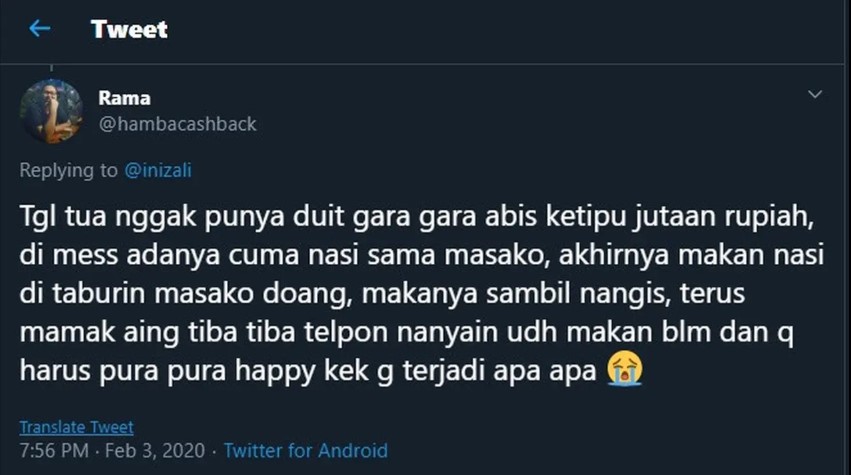Screen dimensions: 851x475
Task: Click the back arrow icon
Action: point(39,29)
